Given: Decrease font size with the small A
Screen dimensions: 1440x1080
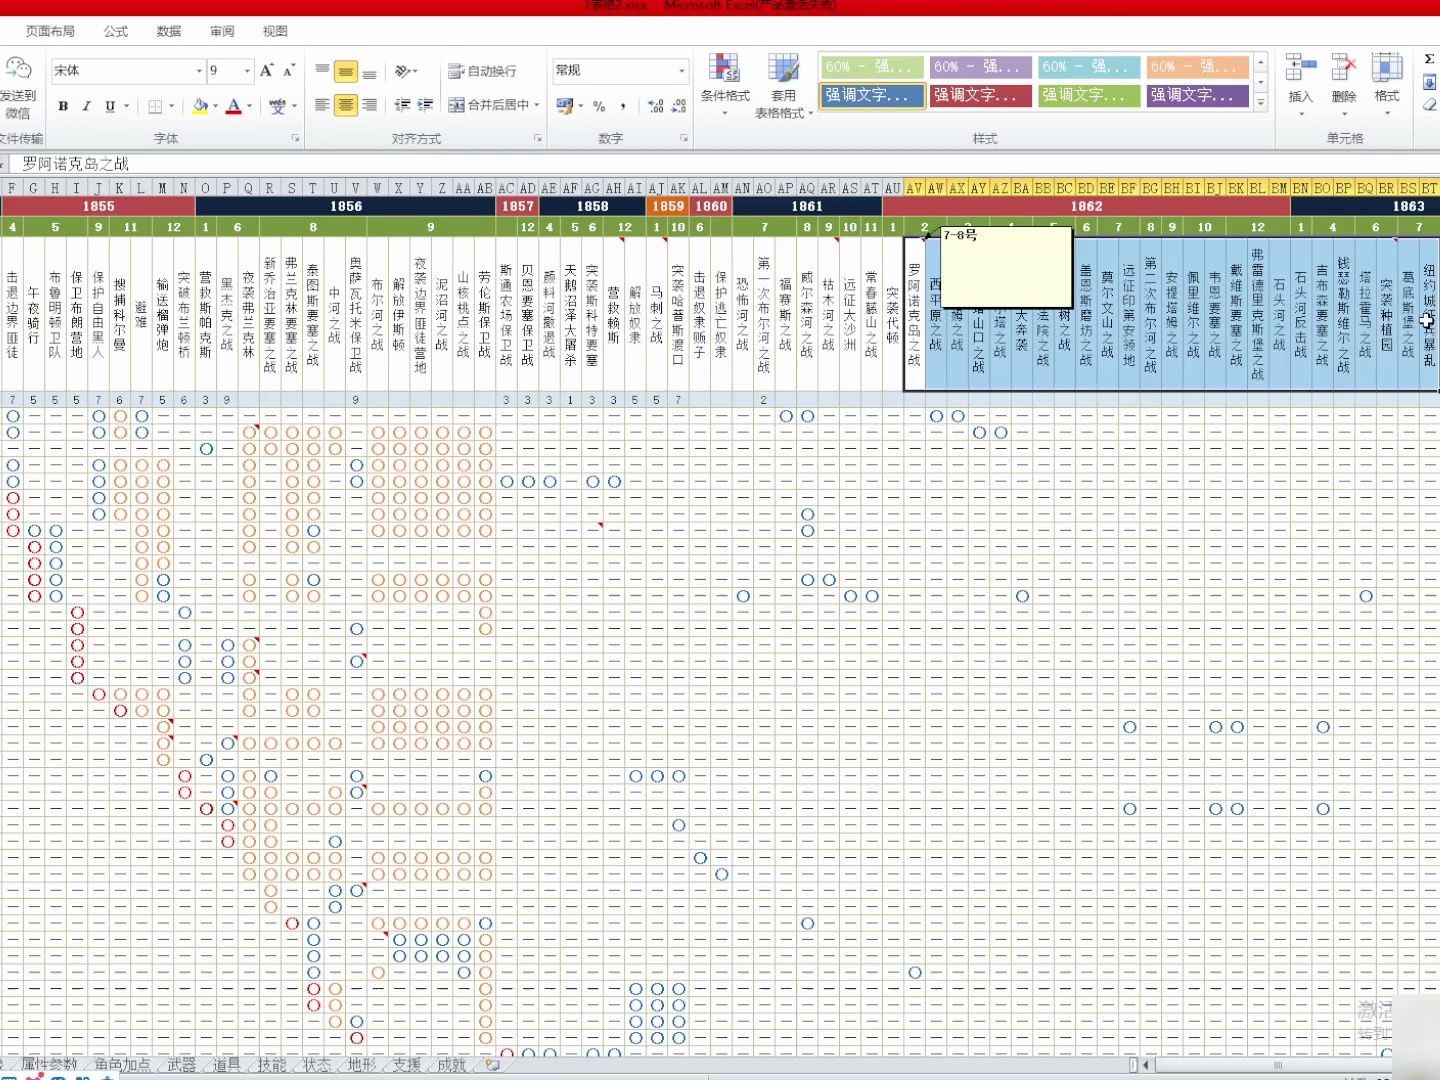Looking at the screenshot, I should coord(288,70).
